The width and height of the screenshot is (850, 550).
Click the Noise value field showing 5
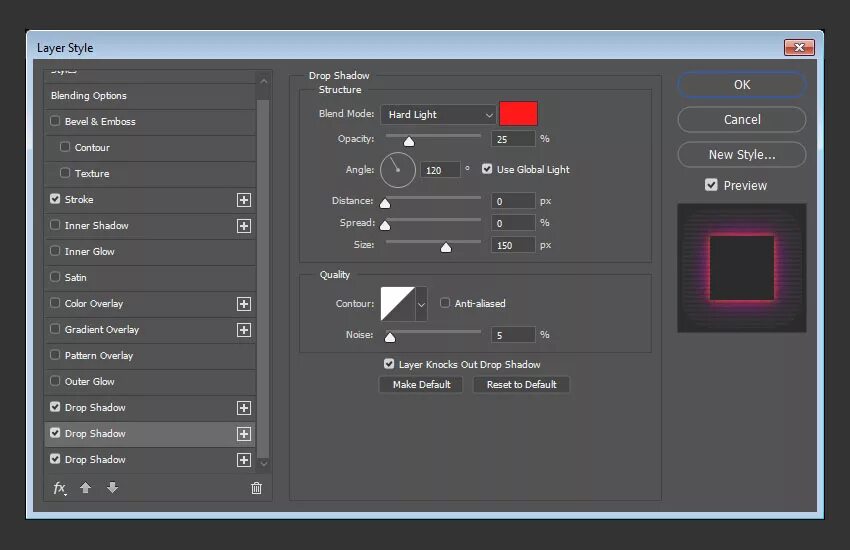click(x=513, y=335)
